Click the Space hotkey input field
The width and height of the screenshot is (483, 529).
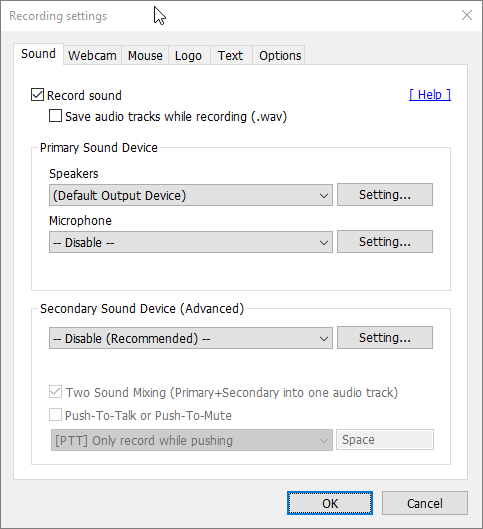(x=385, y=440)
